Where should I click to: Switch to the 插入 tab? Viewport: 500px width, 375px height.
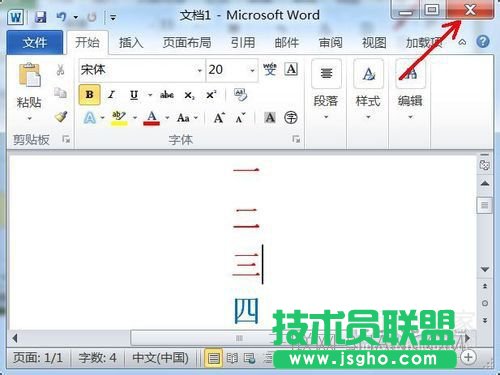(x=131, y=42)
